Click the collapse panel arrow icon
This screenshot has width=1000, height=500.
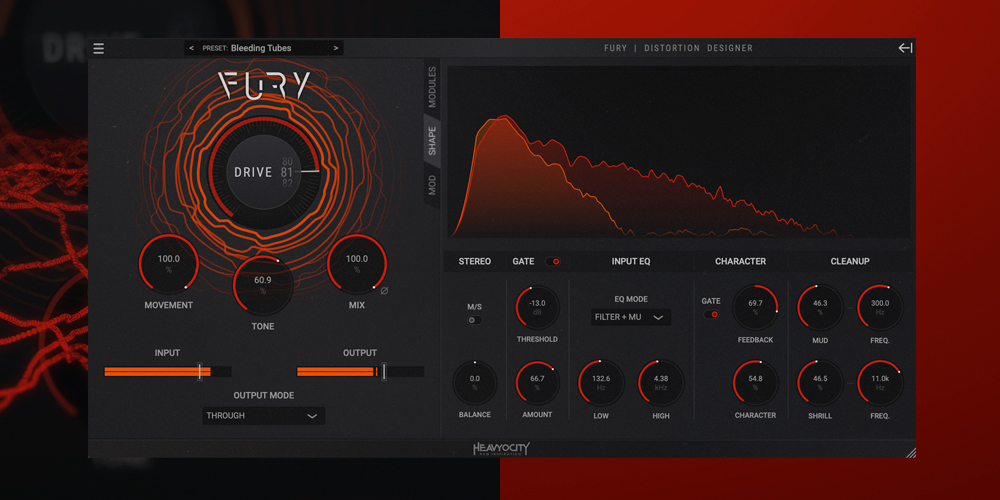[x=906, y=48]
